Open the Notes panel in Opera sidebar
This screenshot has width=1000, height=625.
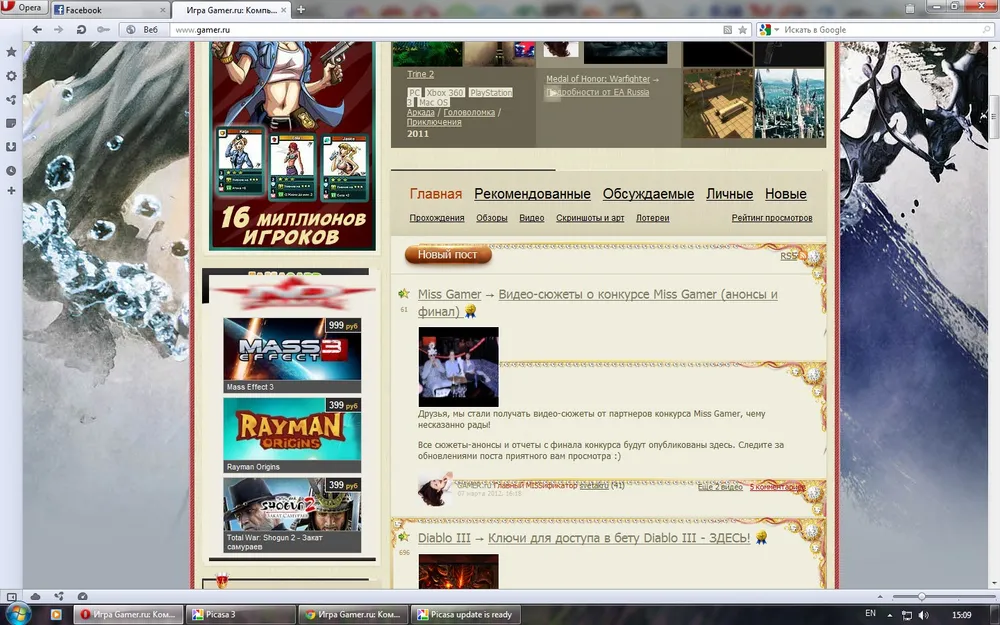pos(11,123)
